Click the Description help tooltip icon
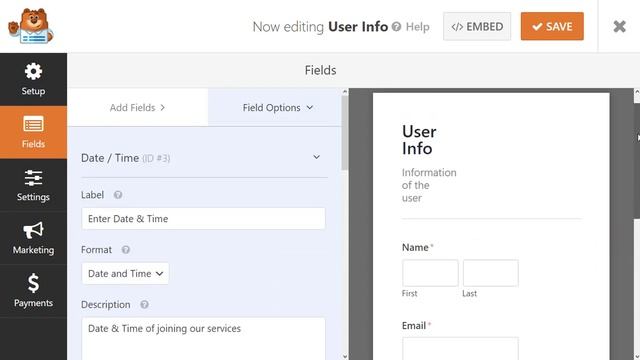The image size is (640, 360). pyautogui.click(x=144, y=304)
